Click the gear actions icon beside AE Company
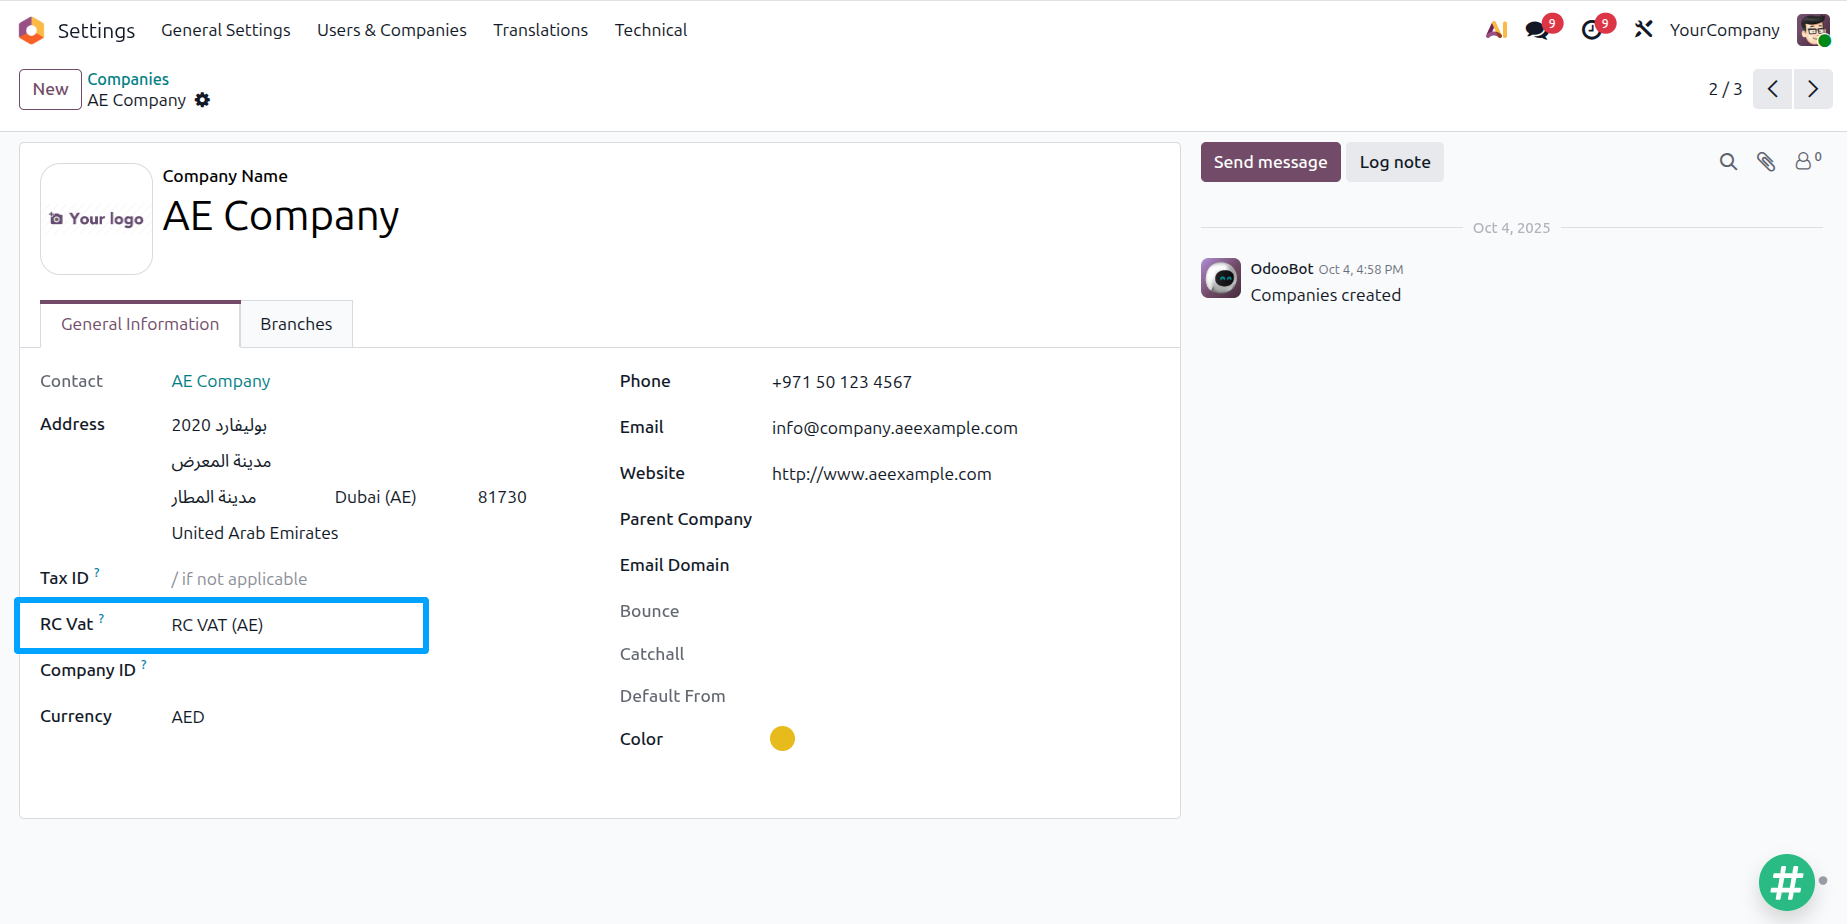 point(202,100)
